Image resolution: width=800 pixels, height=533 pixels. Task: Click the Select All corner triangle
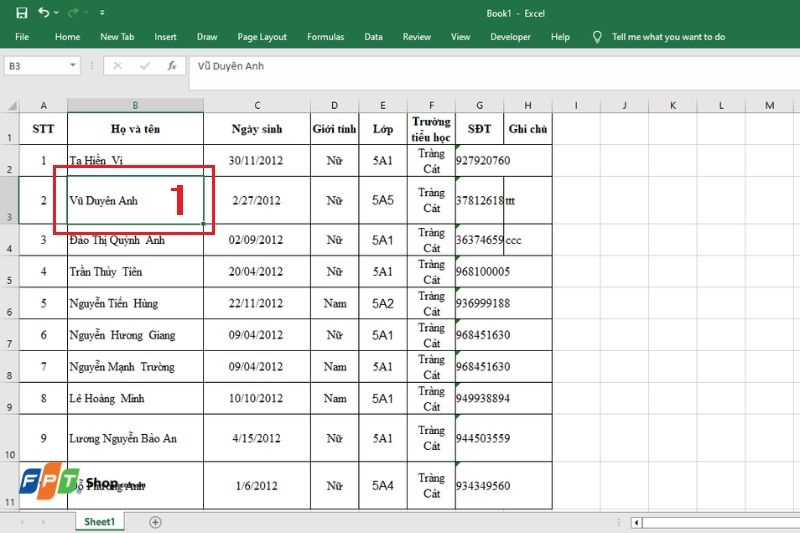[x=11, y=106]
